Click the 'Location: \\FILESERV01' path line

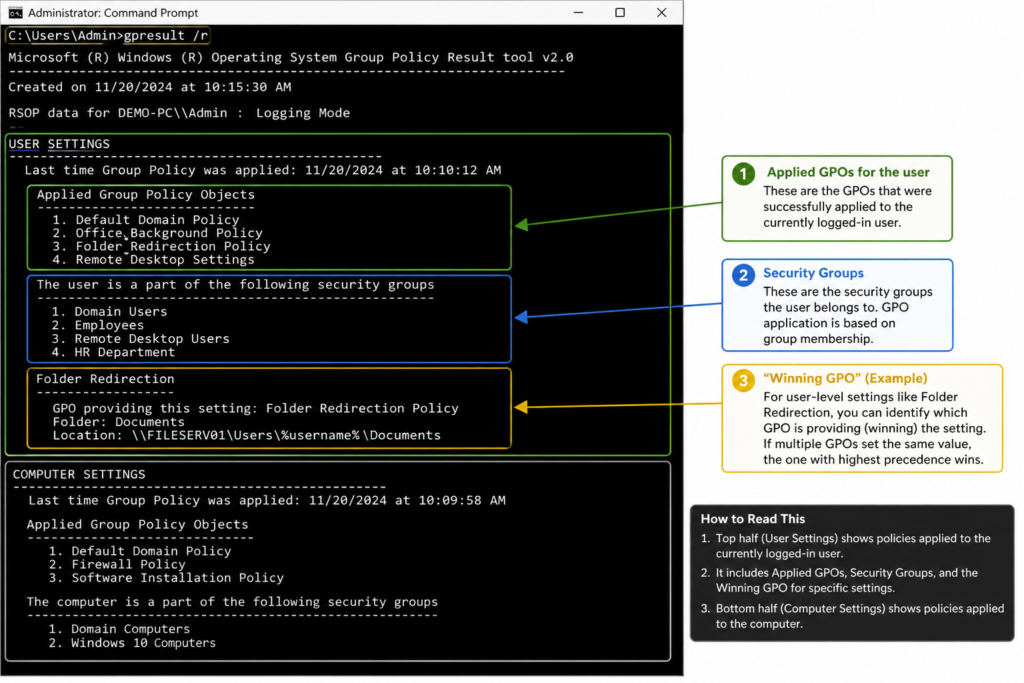[247, 436]
